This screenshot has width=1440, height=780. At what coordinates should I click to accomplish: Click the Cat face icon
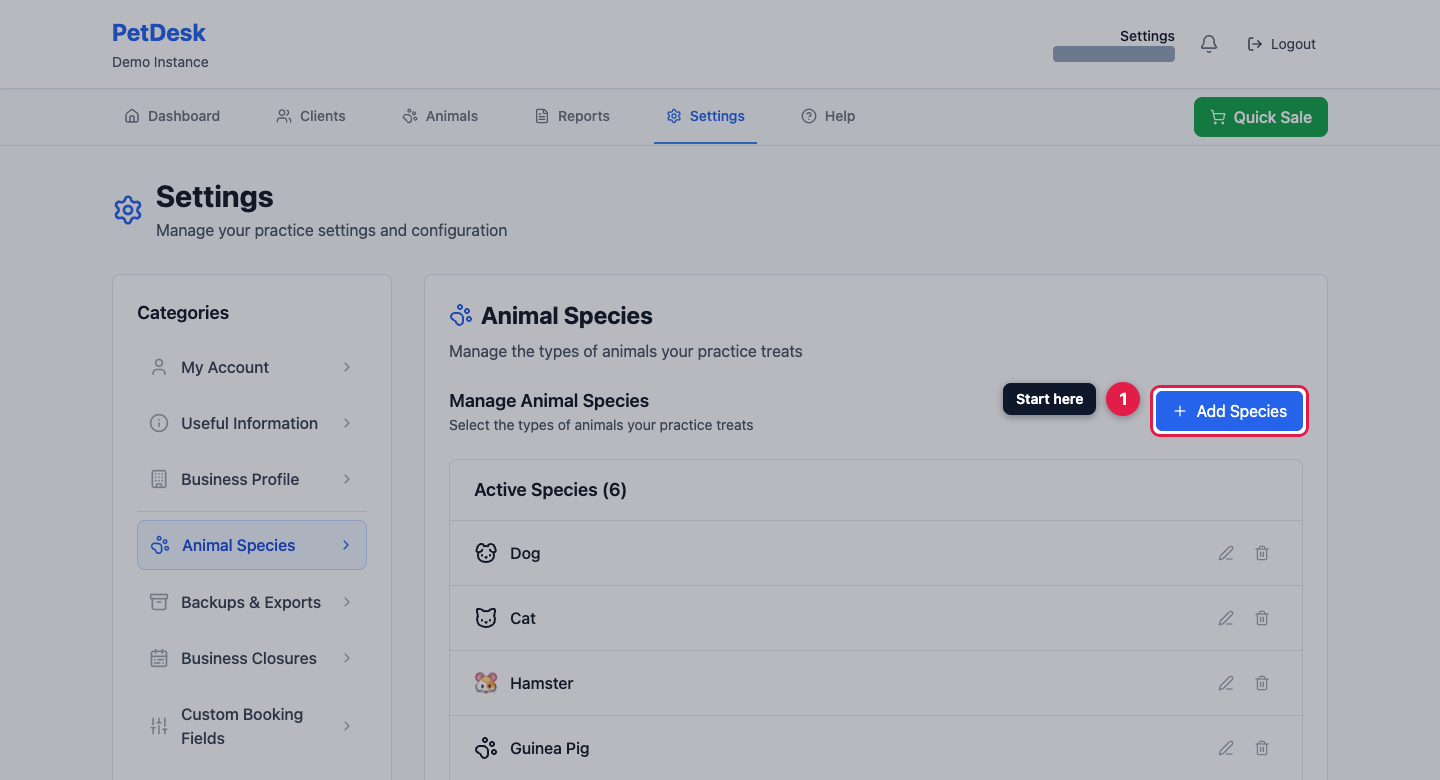486,618
